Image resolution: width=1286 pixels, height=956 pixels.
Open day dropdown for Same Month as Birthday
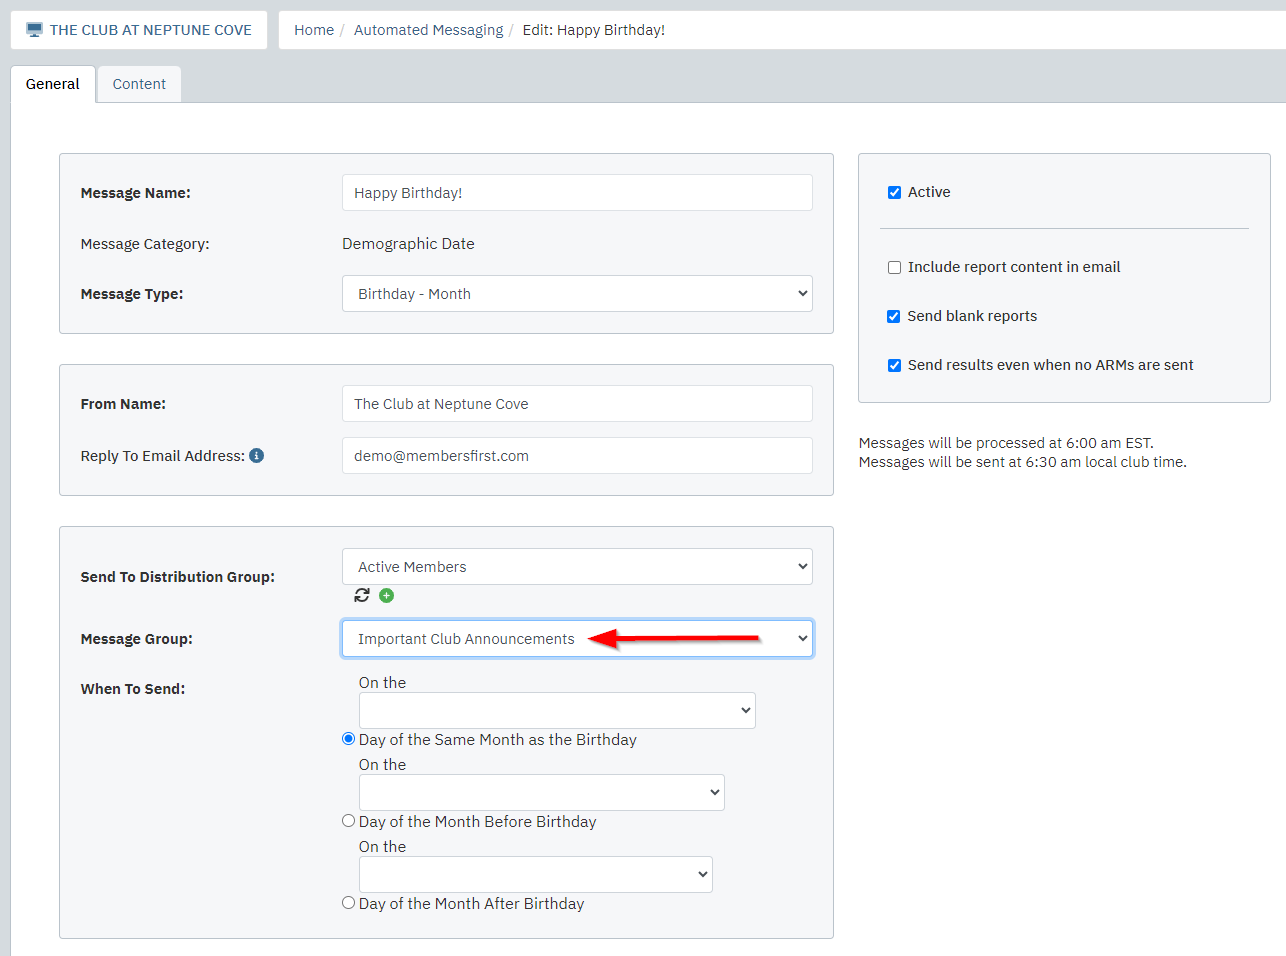pos(557,711)
